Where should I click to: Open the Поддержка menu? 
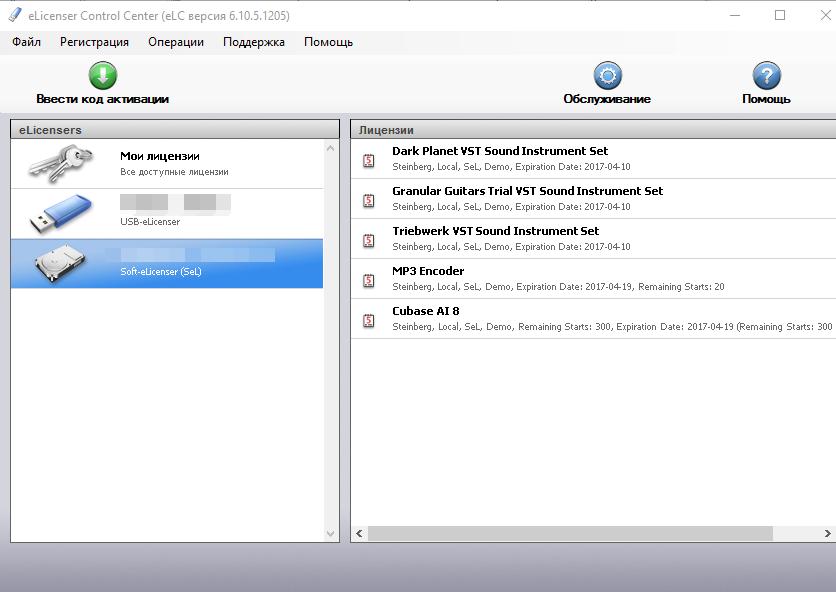click(x=254, y=42)
